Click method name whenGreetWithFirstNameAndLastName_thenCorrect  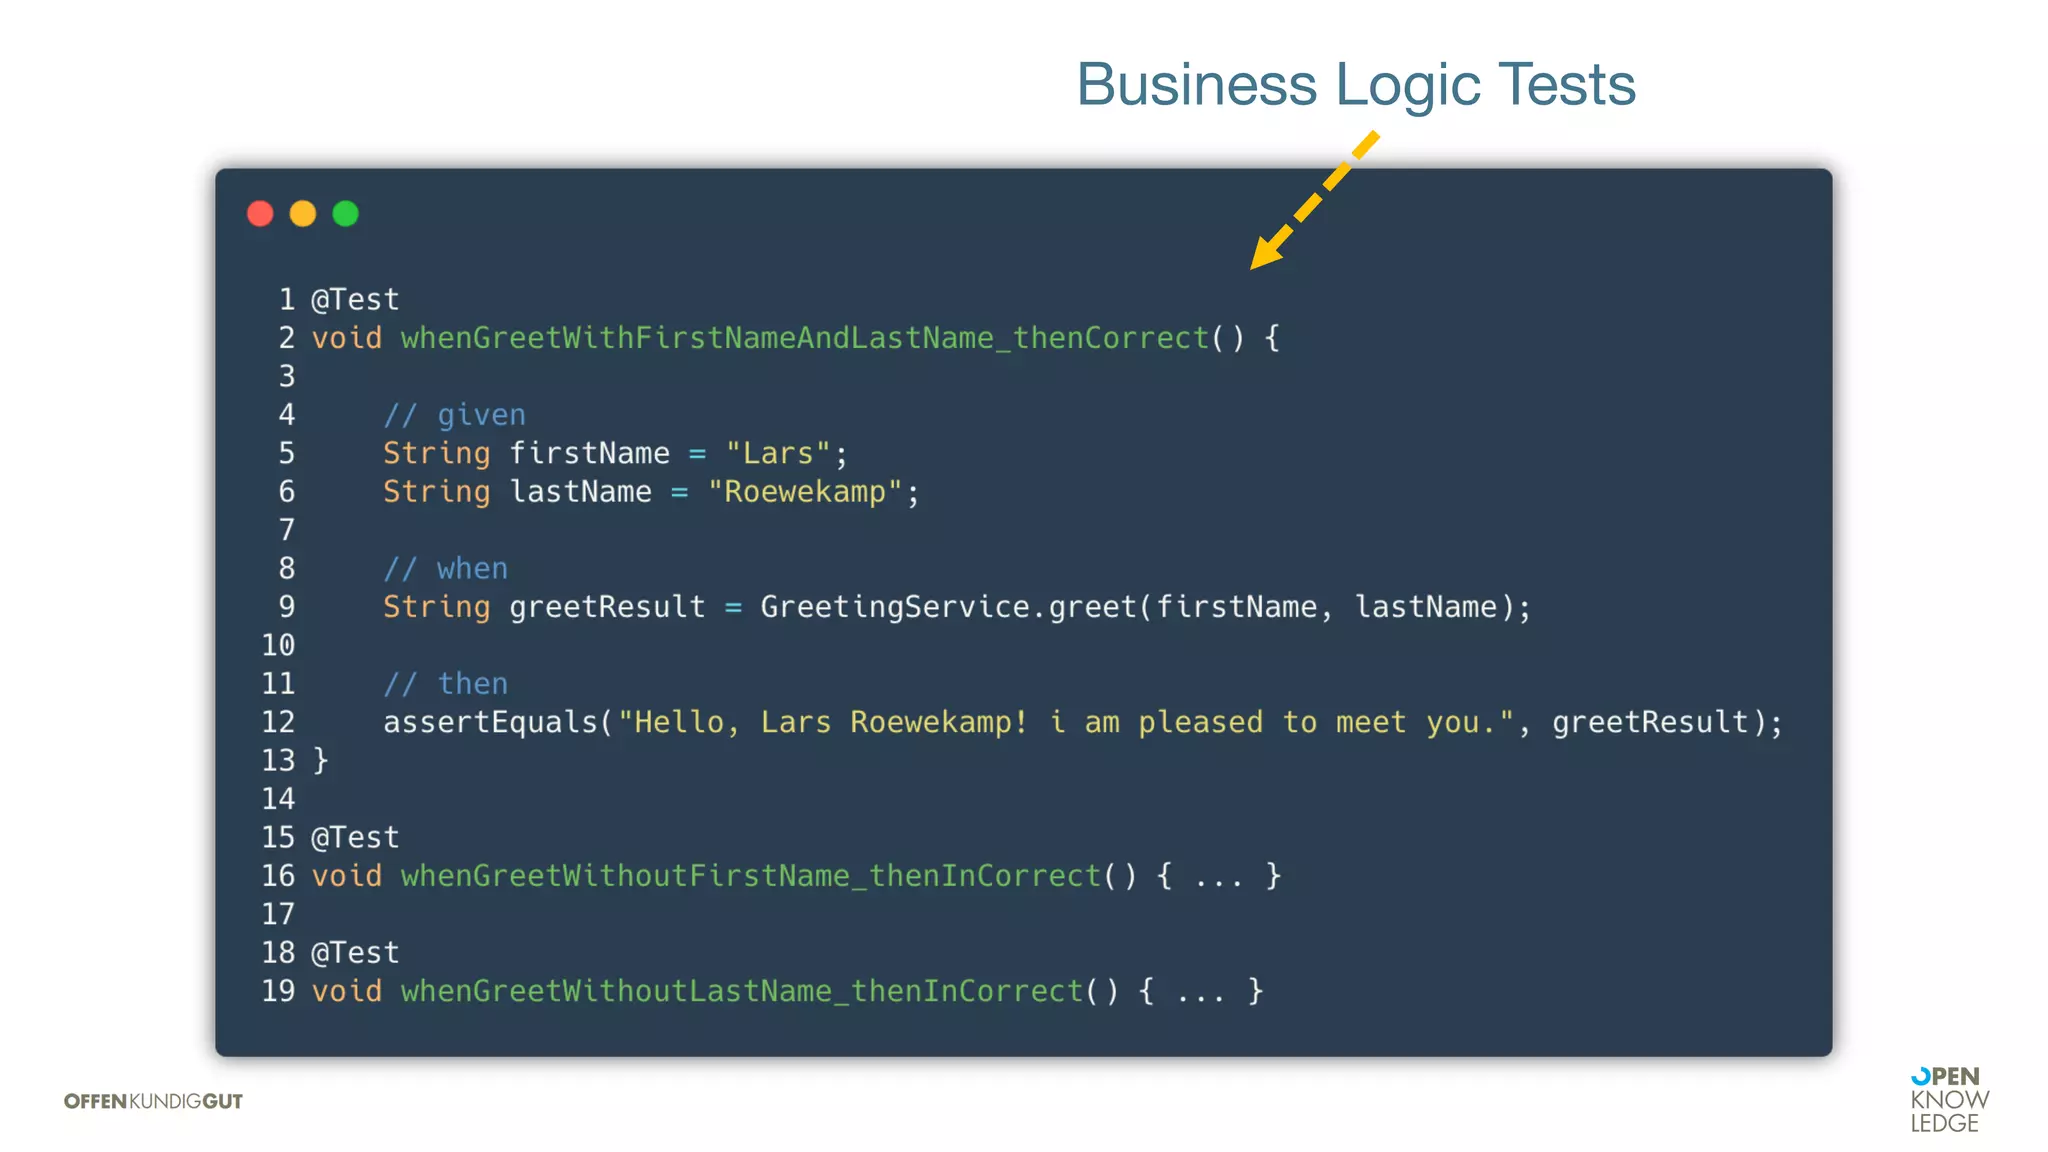pos(805,338)
